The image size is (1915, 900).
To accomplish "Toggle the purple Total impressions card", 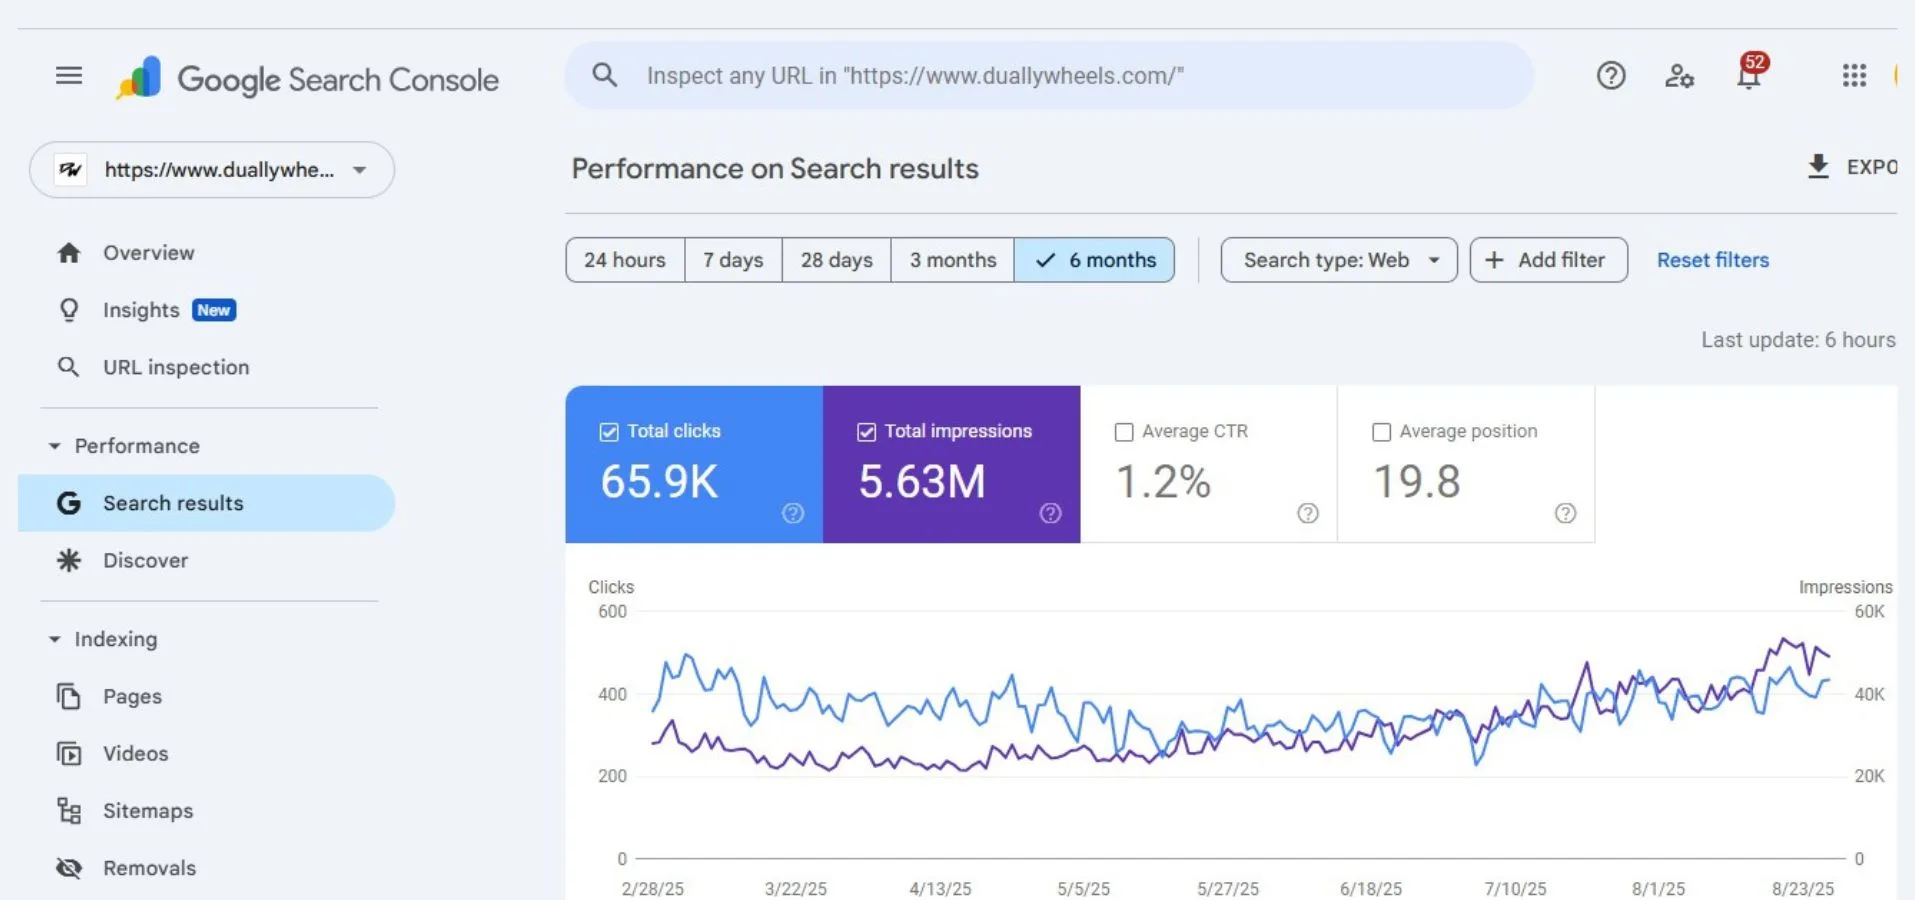I will [x=951, y=465].
